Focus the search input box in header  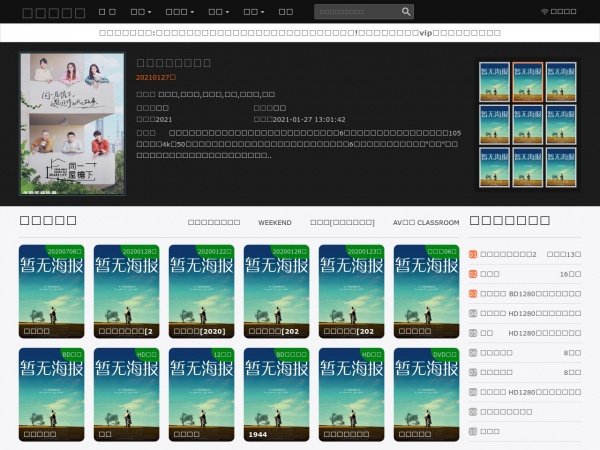357,12
